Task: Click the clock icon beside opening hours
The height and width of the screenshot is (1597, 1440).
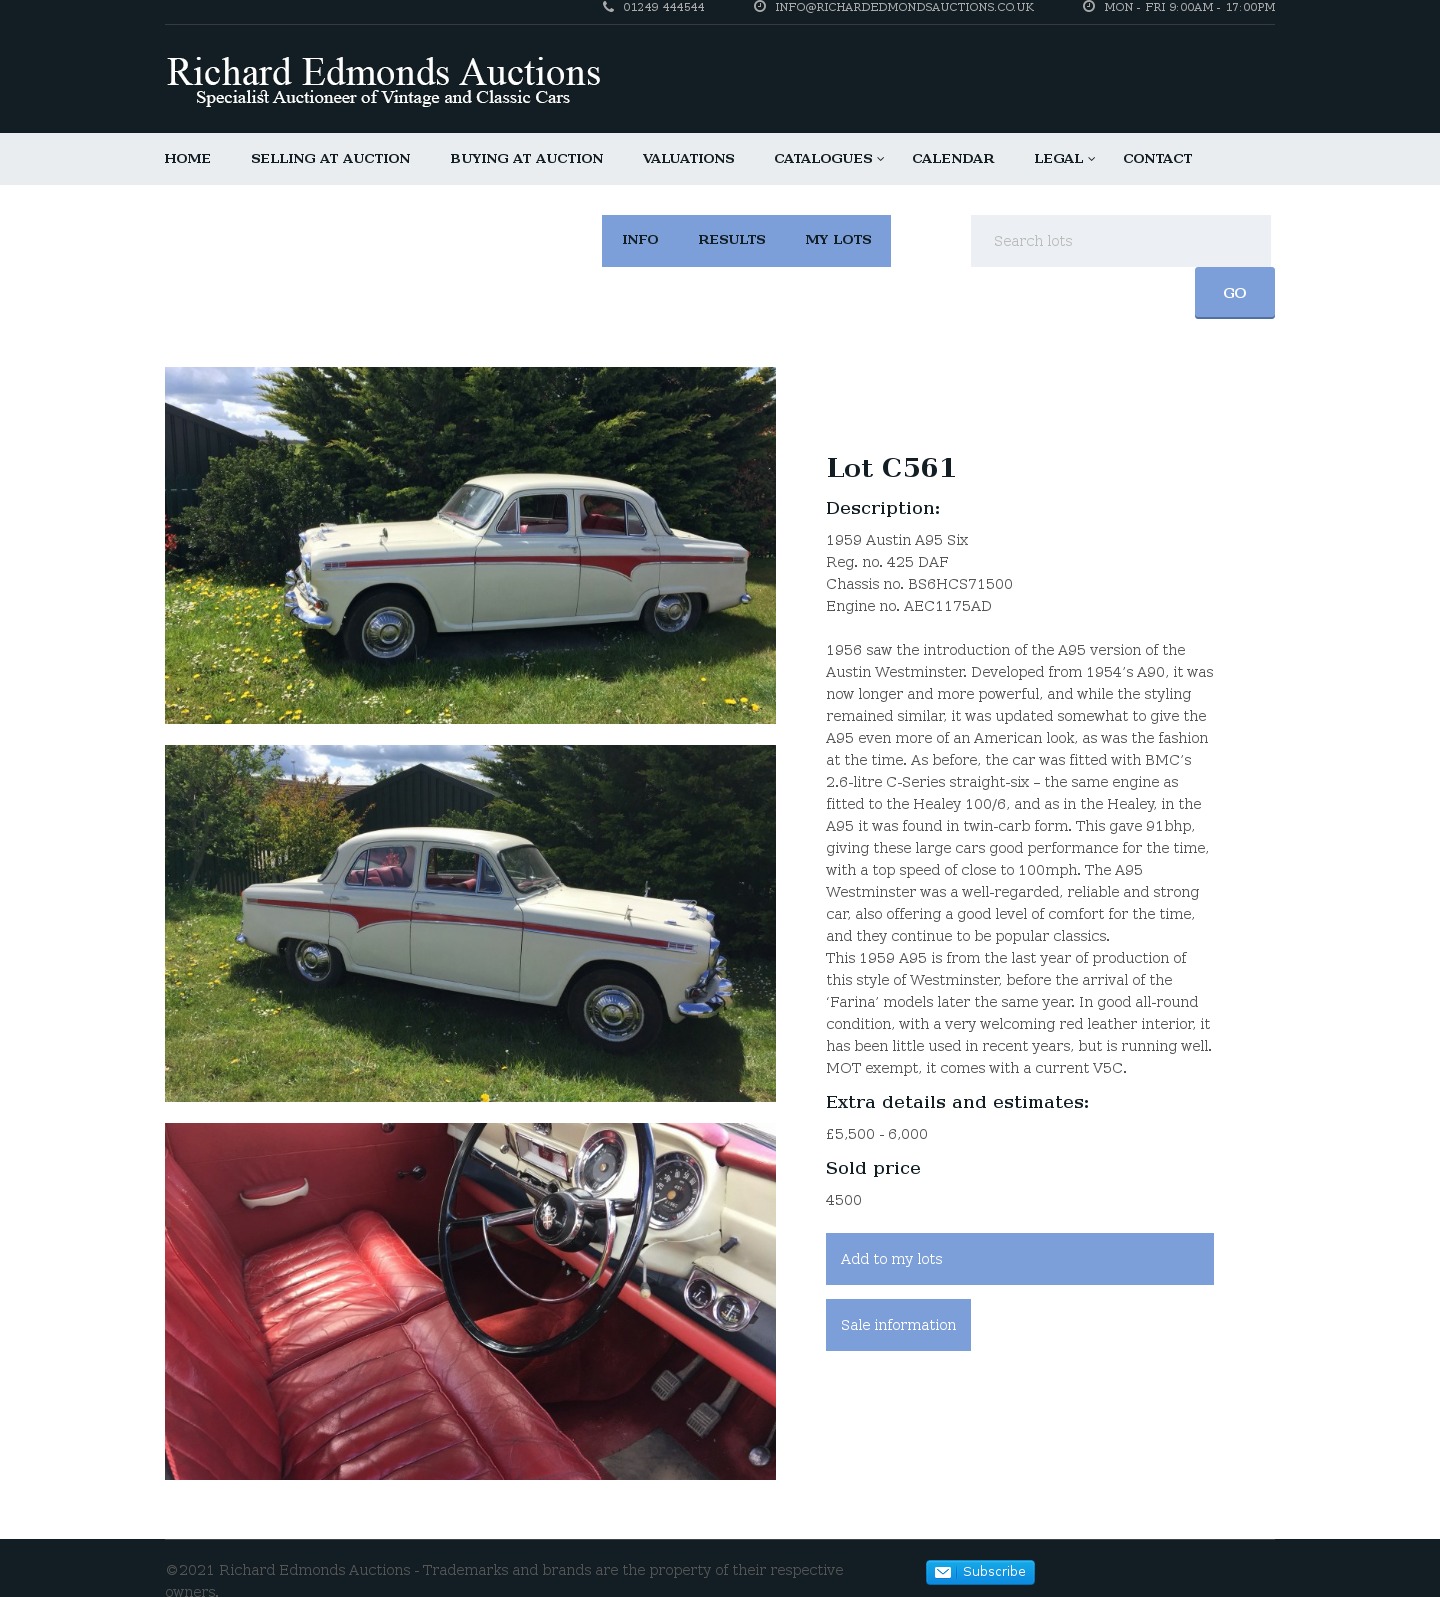Action: pos(1089,7)
